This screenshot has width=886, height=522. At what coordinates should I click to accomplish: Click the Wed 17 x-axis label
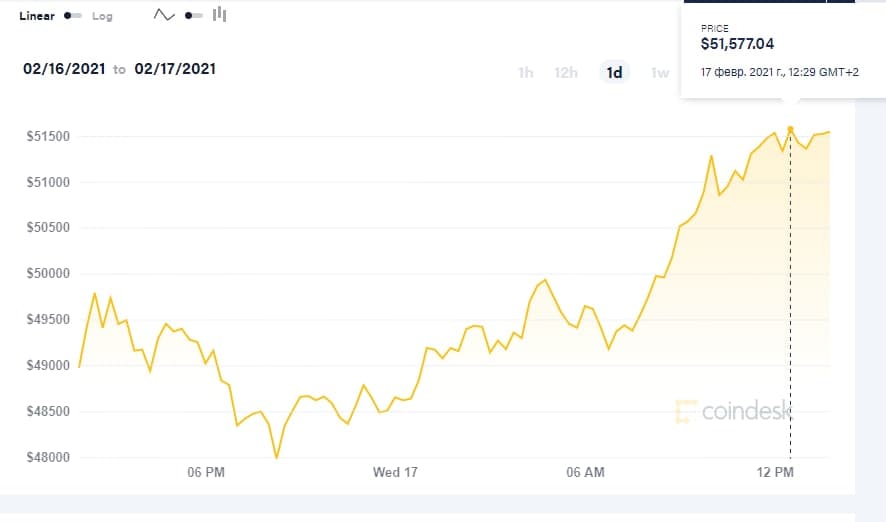tap(394, 471)
